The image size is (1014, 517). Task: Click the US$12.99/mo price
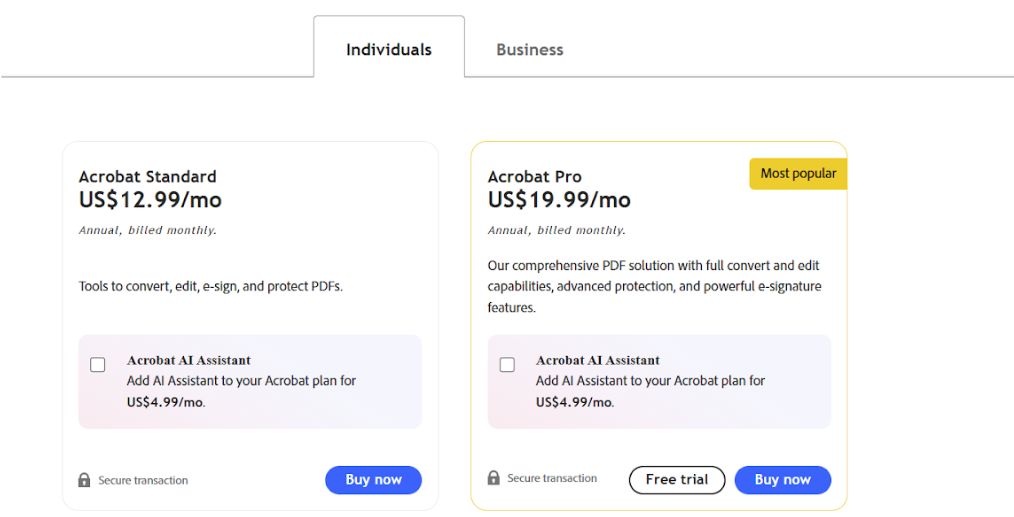coord(150,200)
